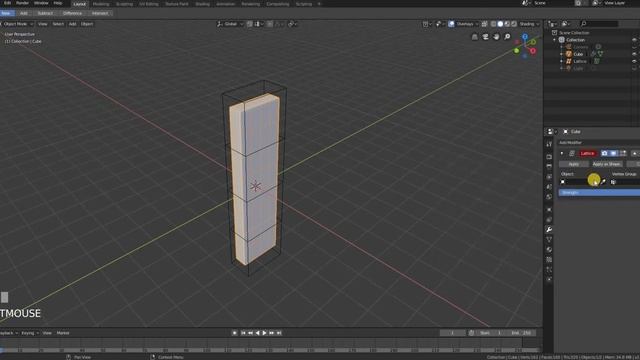Switch to Shading workspace tab
Image resolution: width=640 pixels, height=360 pixels.
pos(202,4)
